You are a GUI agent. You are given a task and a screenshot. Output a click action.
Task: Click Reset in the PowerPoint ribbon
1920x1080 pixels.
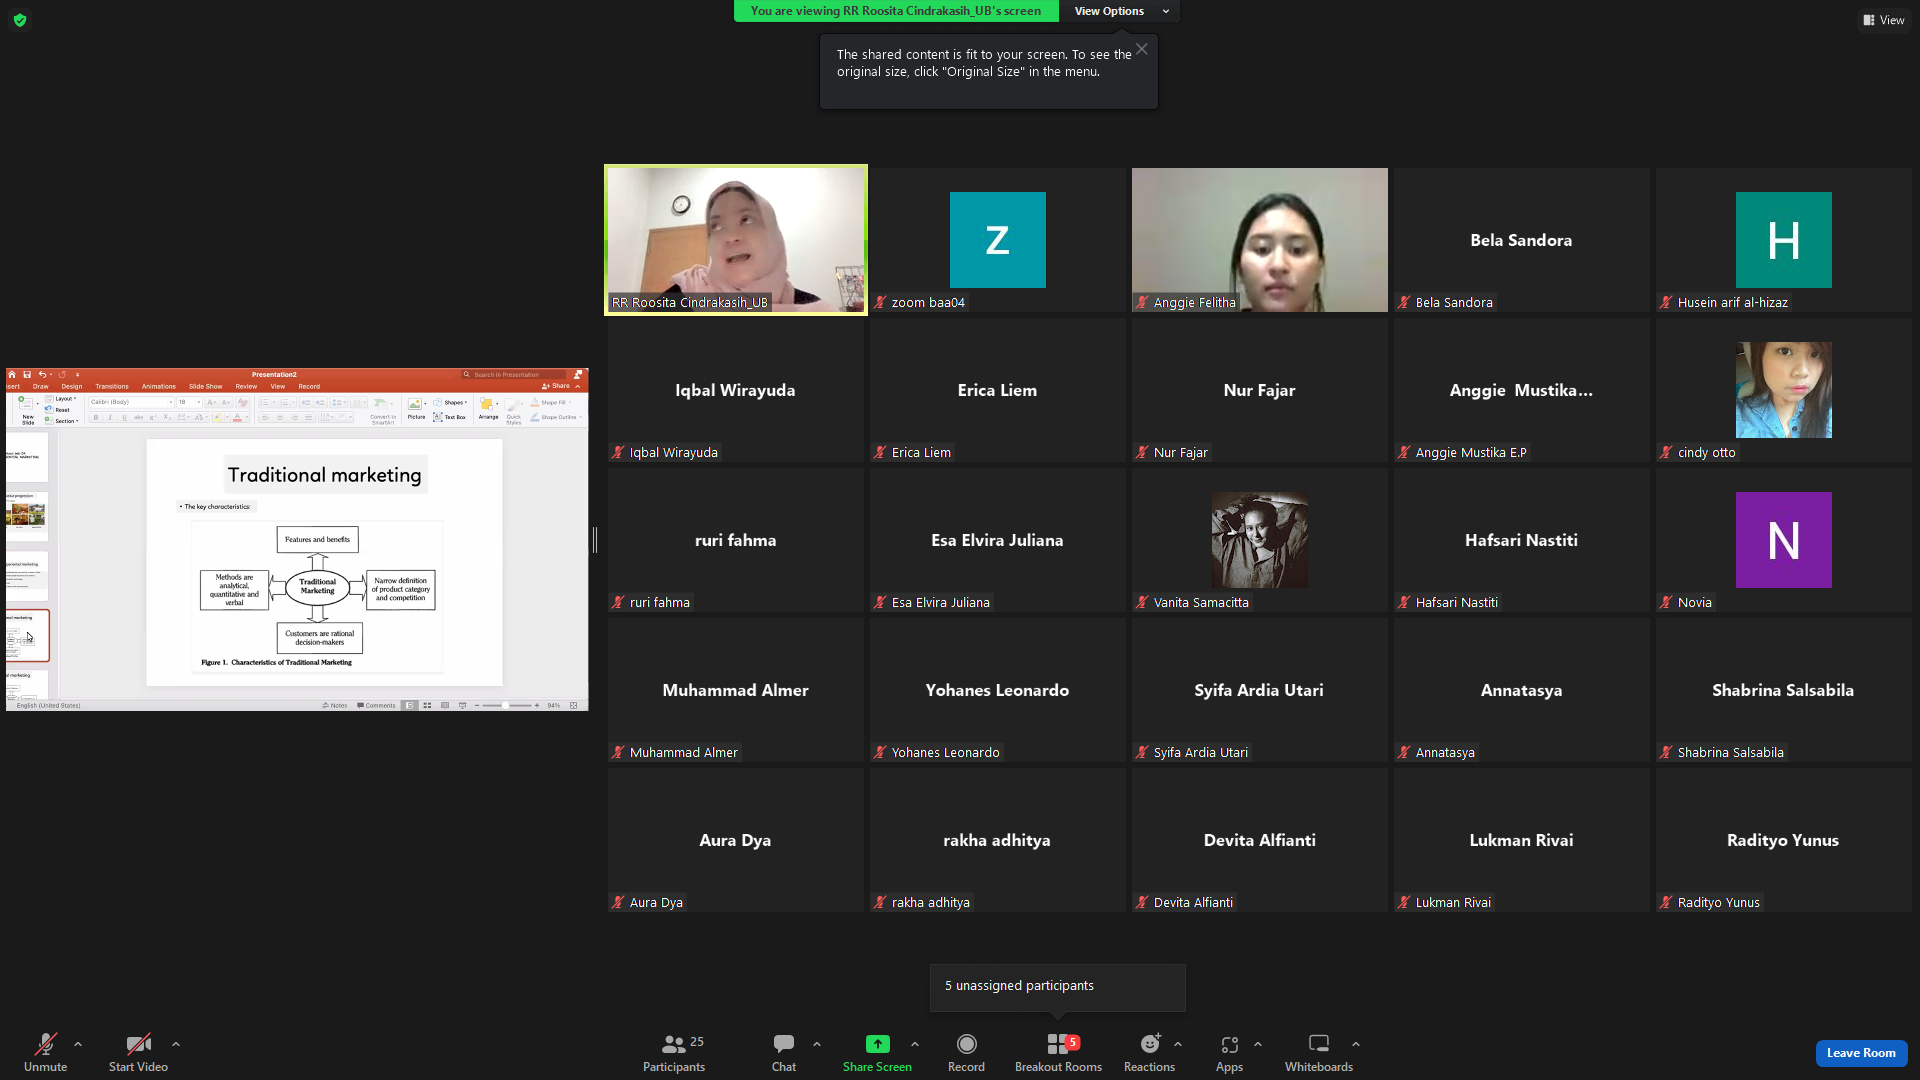[x=59, y=410]
